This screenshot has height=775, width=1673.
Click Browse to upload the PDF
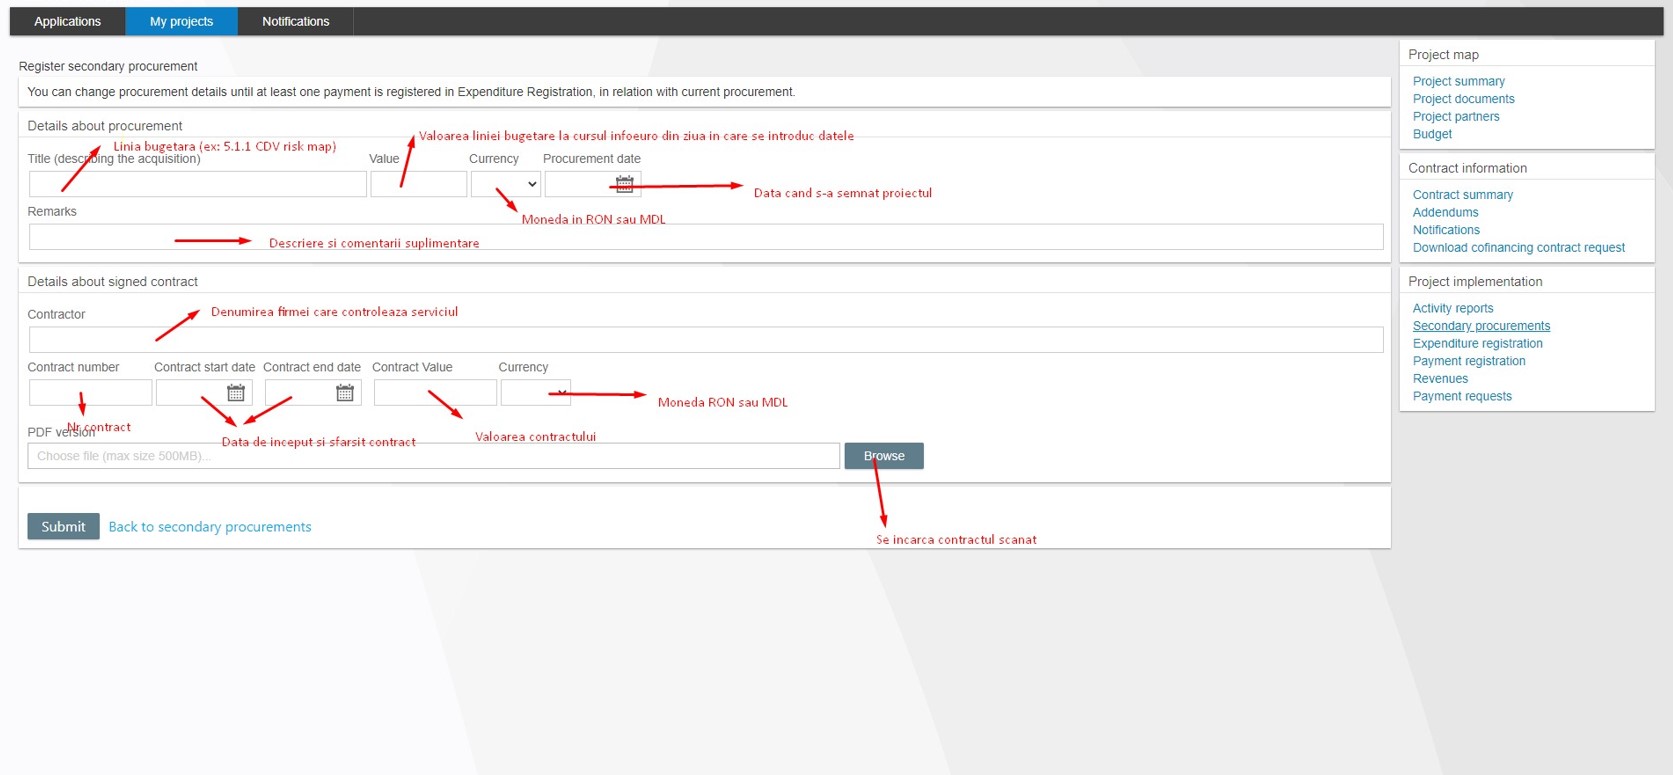(883, 456)
